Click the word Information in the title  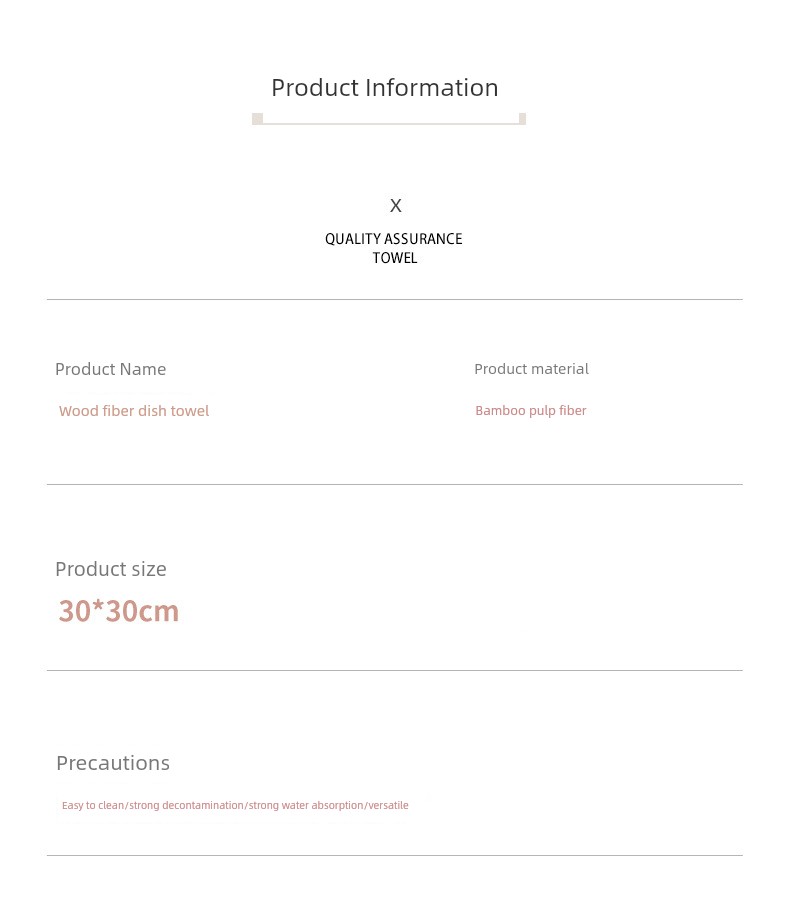pyautogui.click(x=432, y=88)
